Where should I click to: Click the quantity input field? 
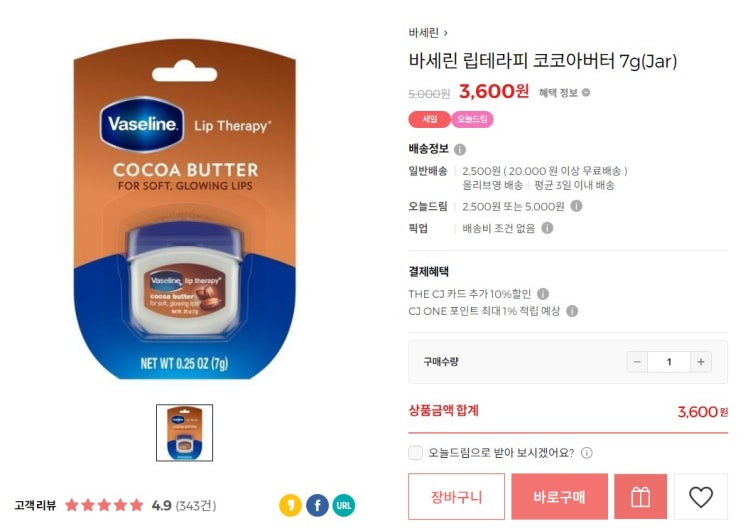(x=669, y=362)
